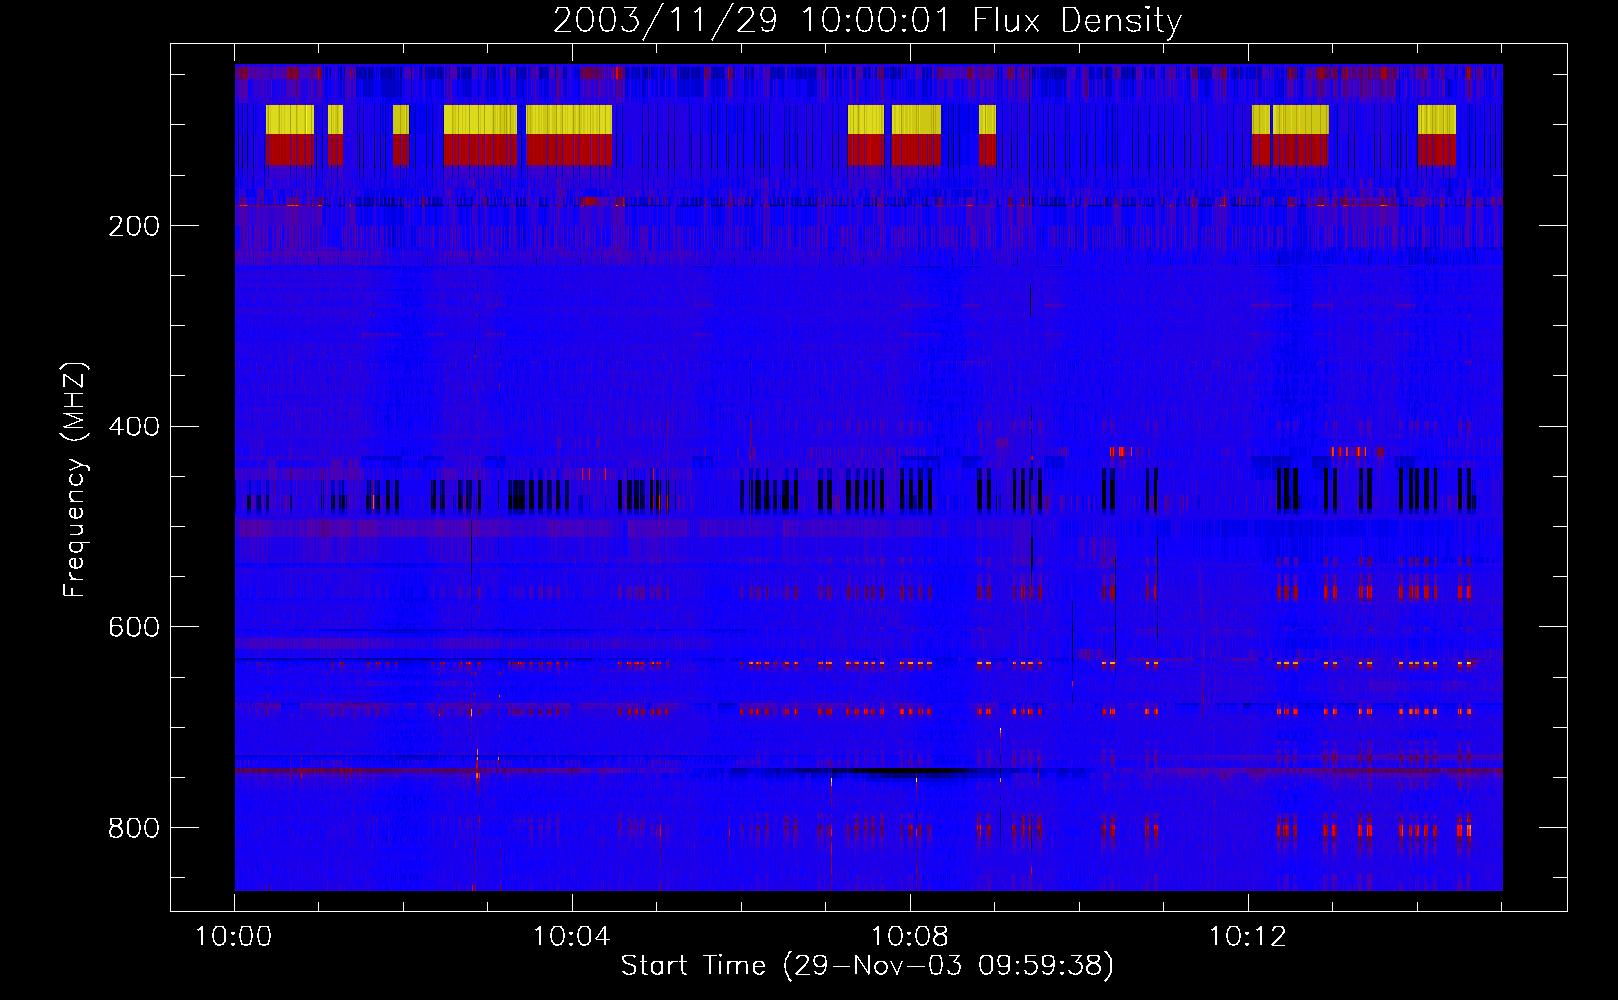This screenshot has width=1618, height=1000.
Task: Click the 800 frequency tick label
Action: click(134, 828)
